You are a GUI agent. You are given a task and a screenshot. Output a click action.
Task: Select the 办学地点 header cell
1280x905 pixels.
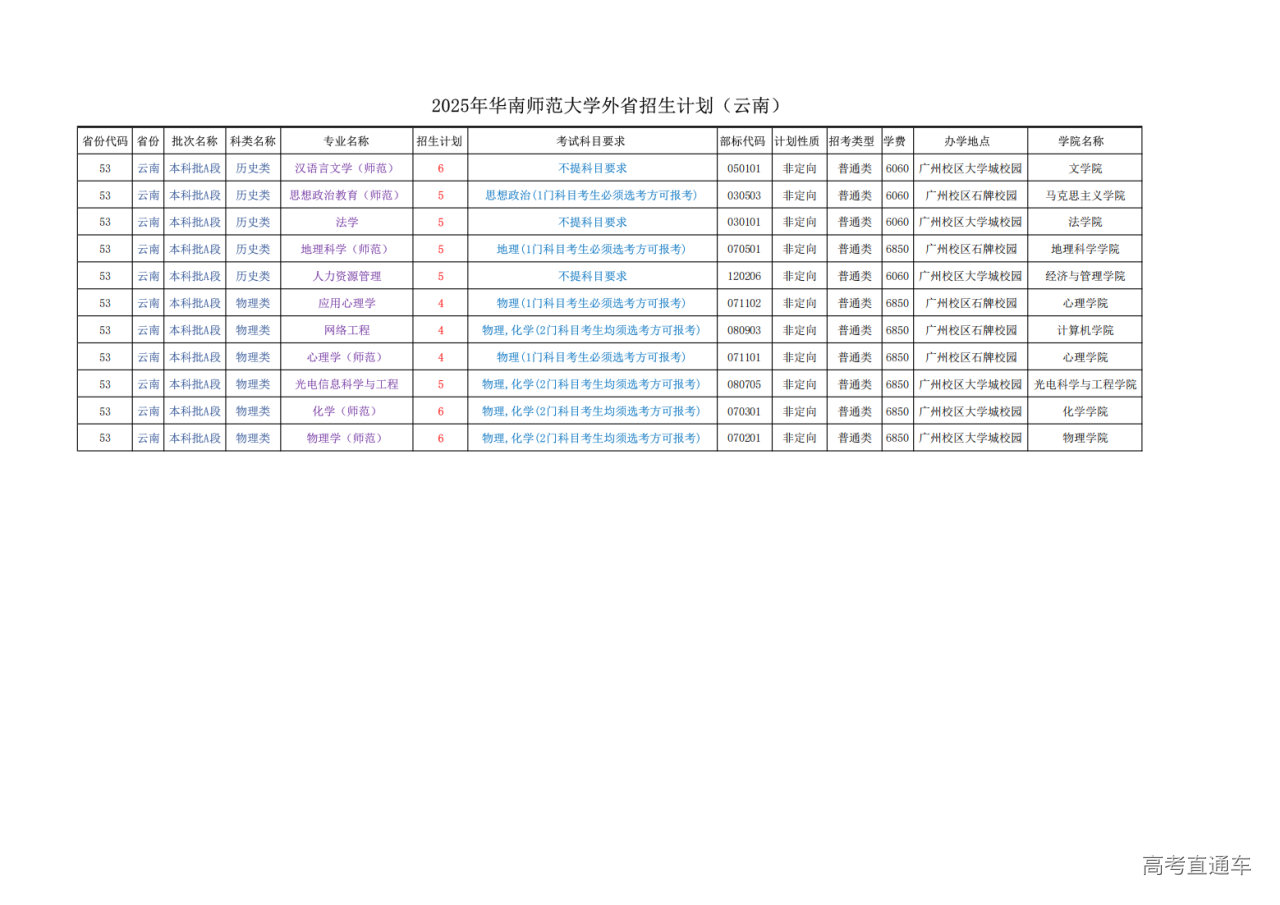970,141
